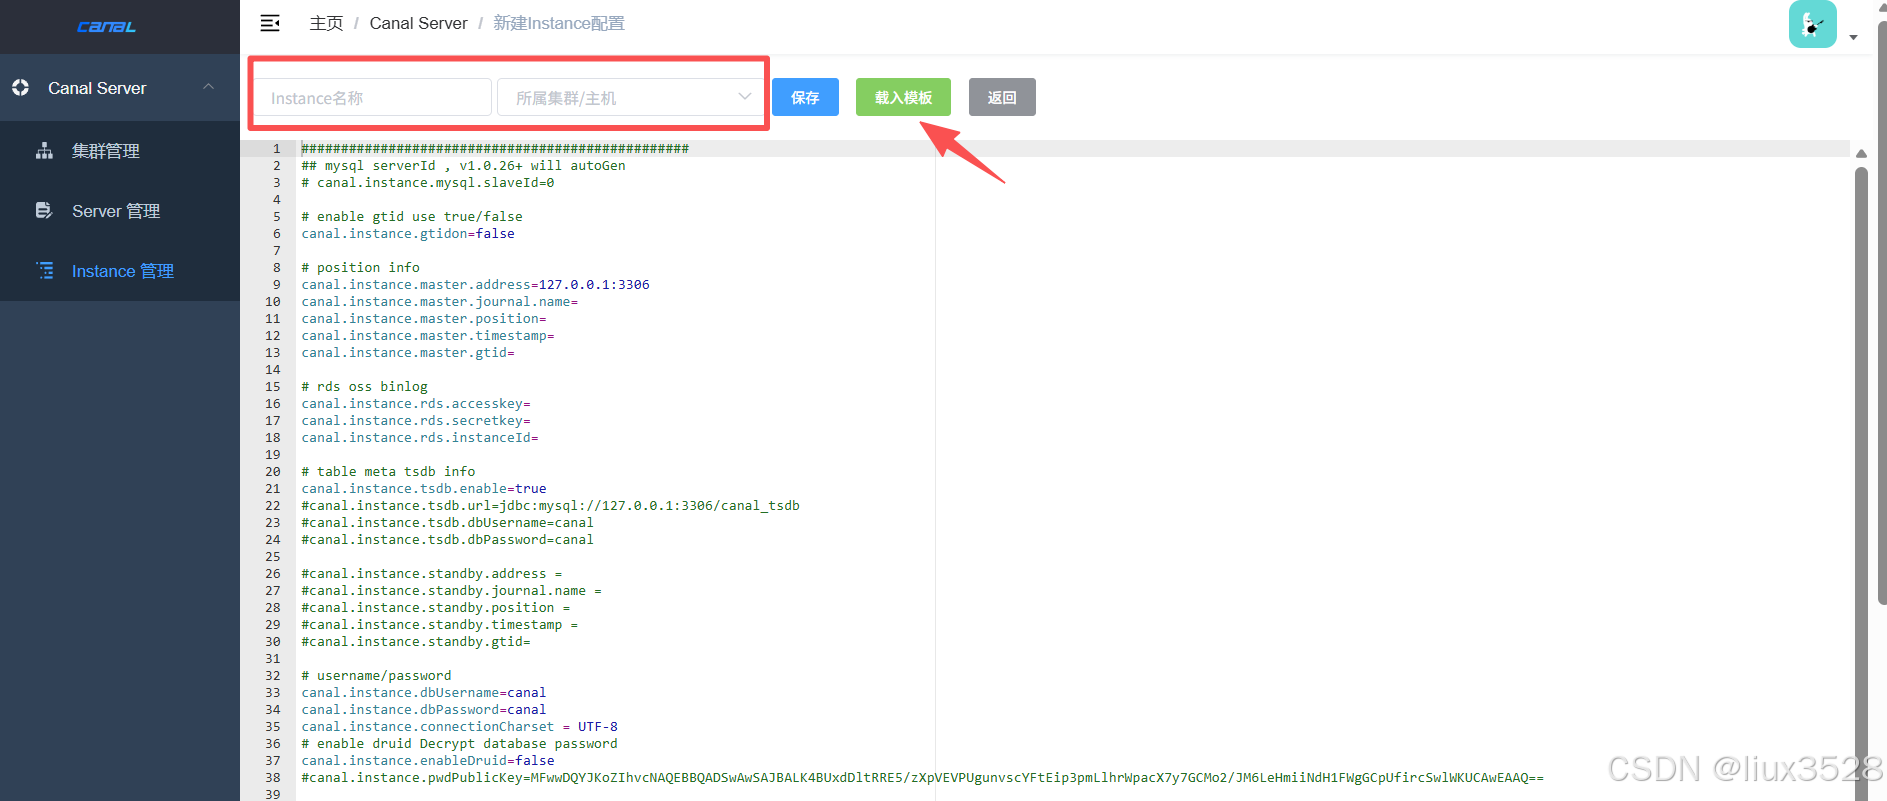Open the 所属集群/主机 dropdown
Image resolution: width=1887 pixels, height=801 pixels.
(631, 97)
